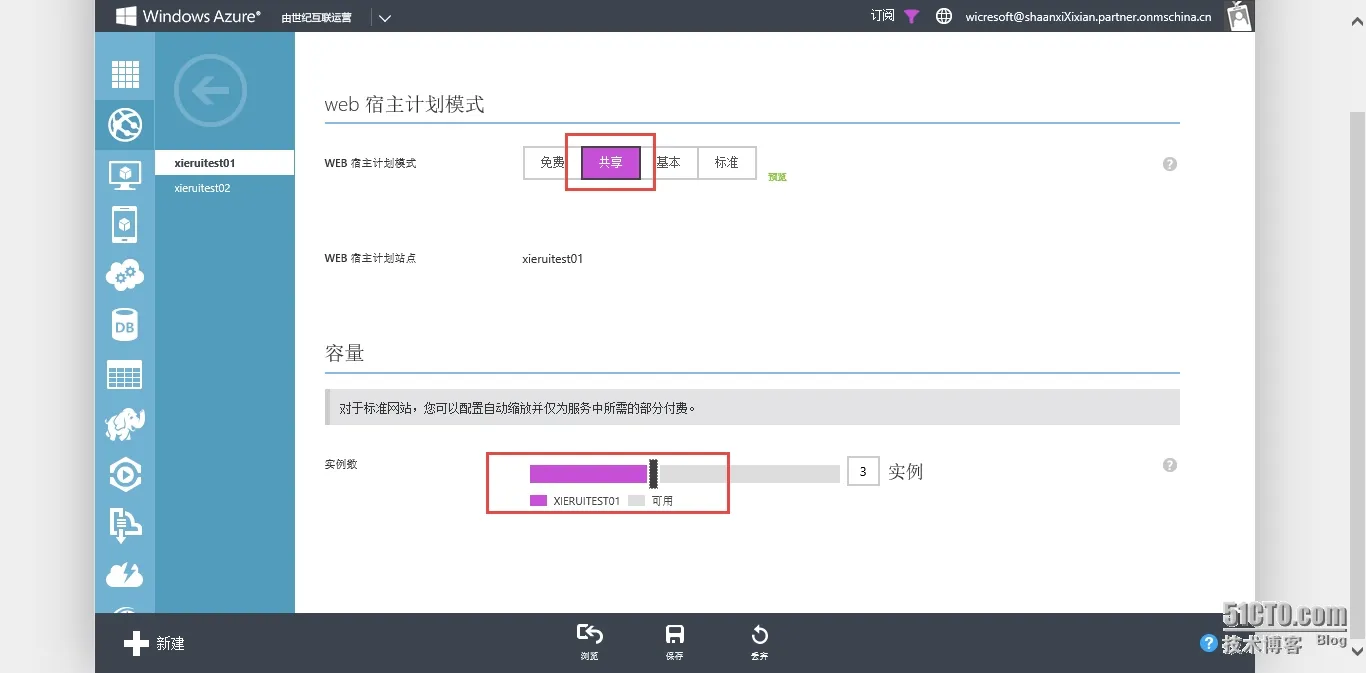Click help icon beside instance count
The width and height of the screenshot is (1366, 673).
1170,465
